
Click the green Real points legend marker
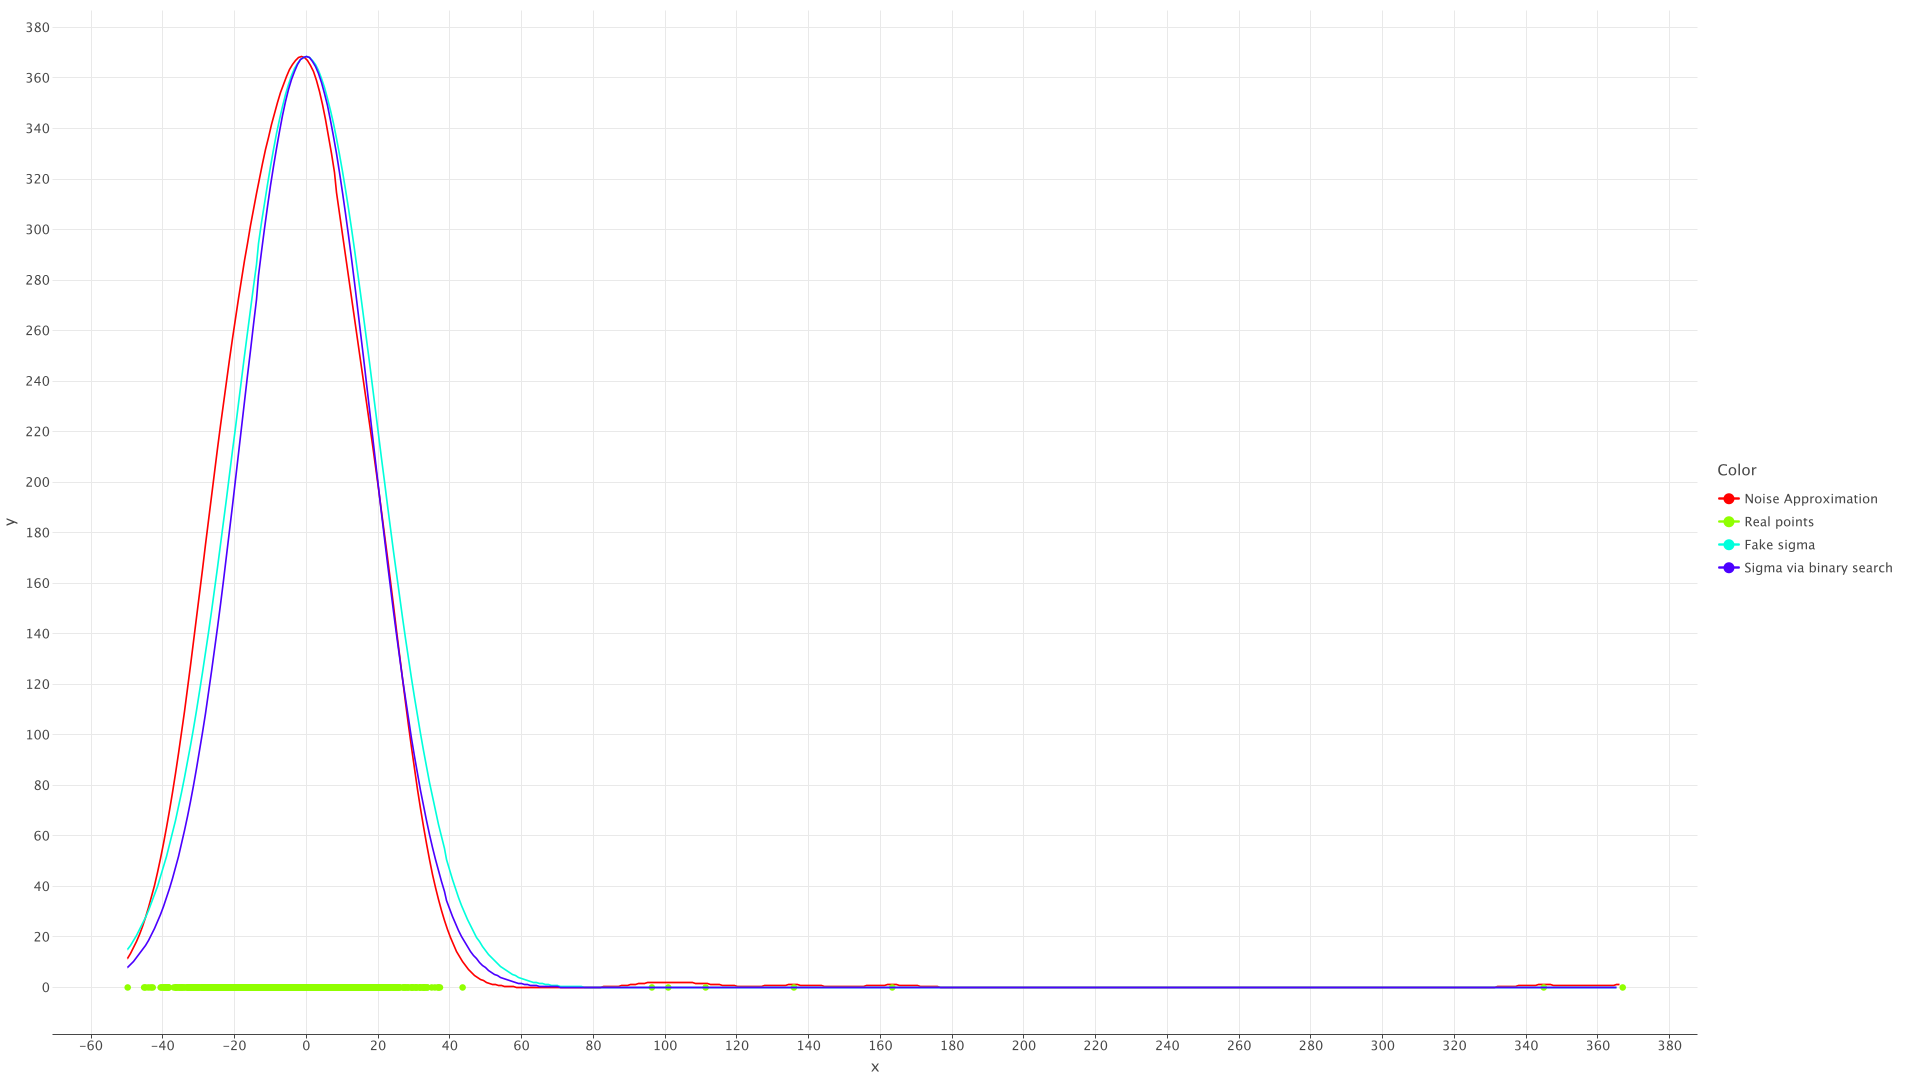click(1729, 522)
